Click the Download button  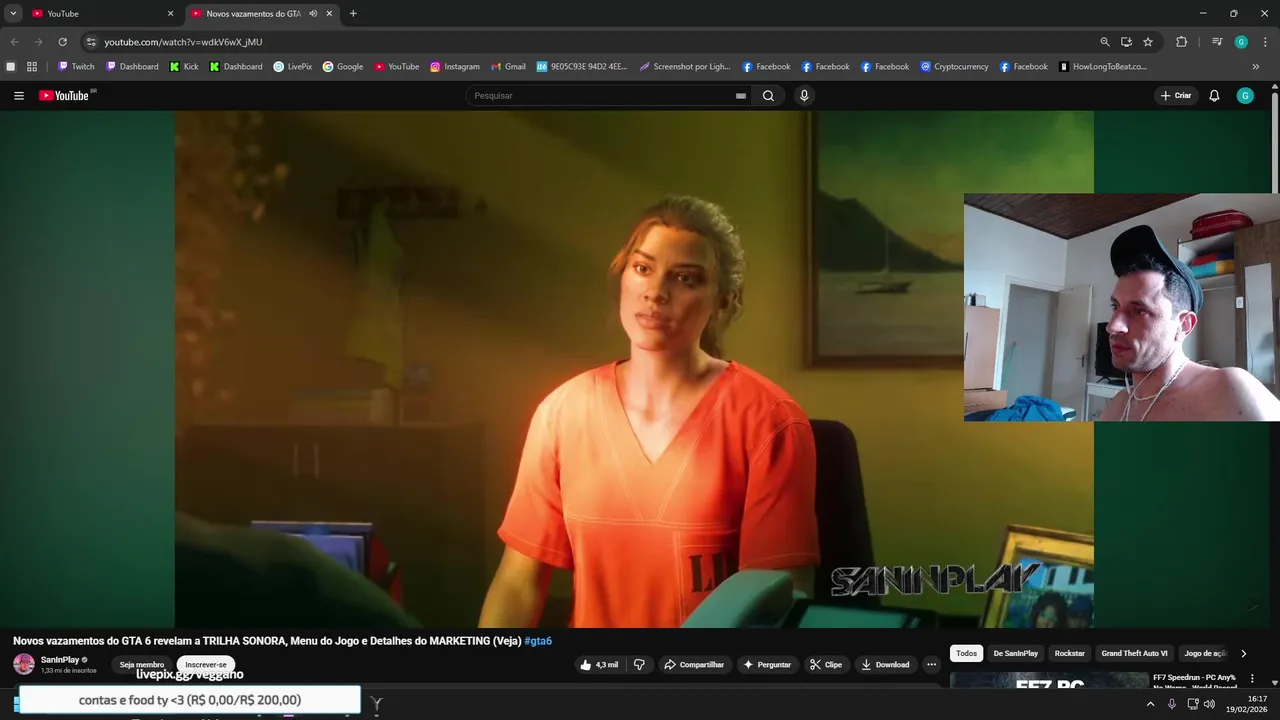(885, 665)
